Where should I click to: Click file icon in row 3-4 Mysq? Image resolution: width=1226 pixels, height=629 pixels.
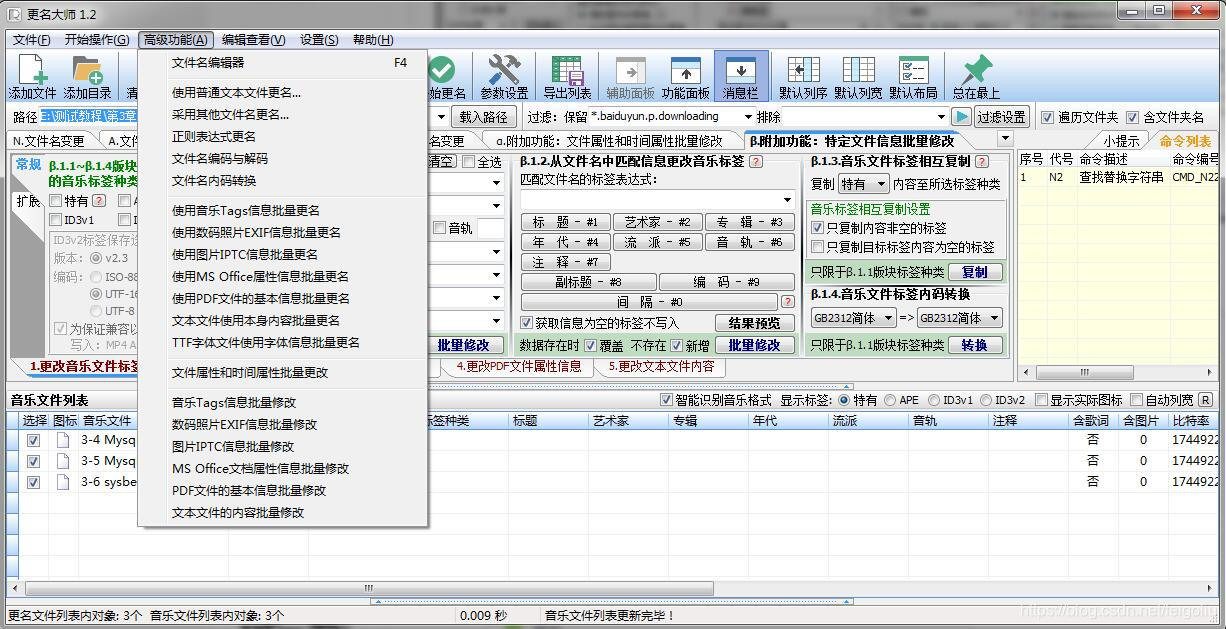tap(63, 440)
